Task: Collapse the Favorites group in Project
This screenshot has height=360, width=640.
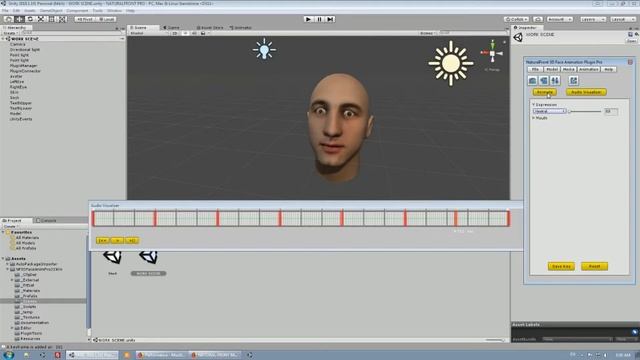Action: point(3,232)
